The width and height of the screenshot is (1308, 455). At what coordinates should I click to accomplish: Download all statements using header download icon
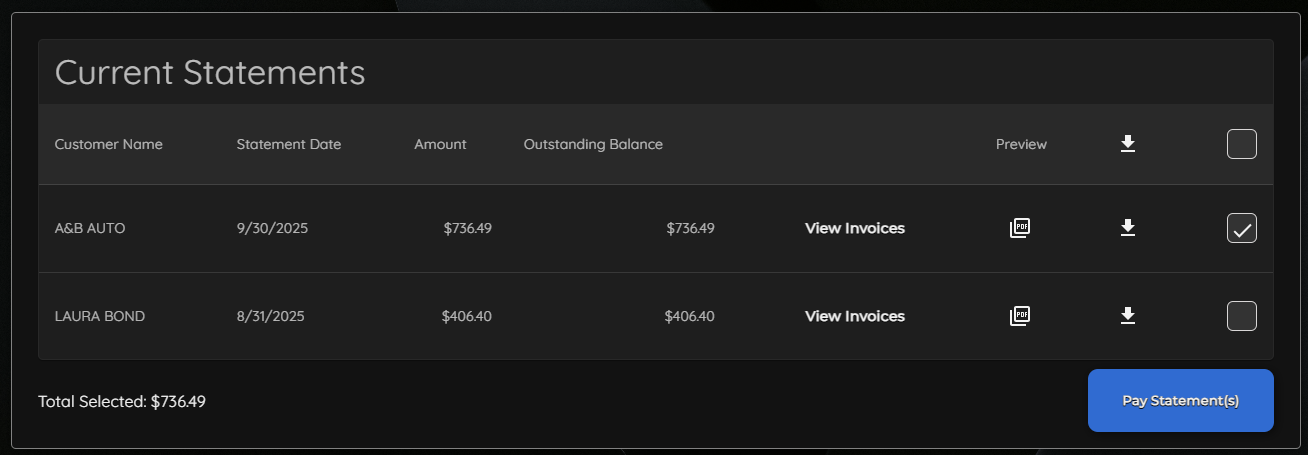pyautogui.click(x=1128, y=144)
